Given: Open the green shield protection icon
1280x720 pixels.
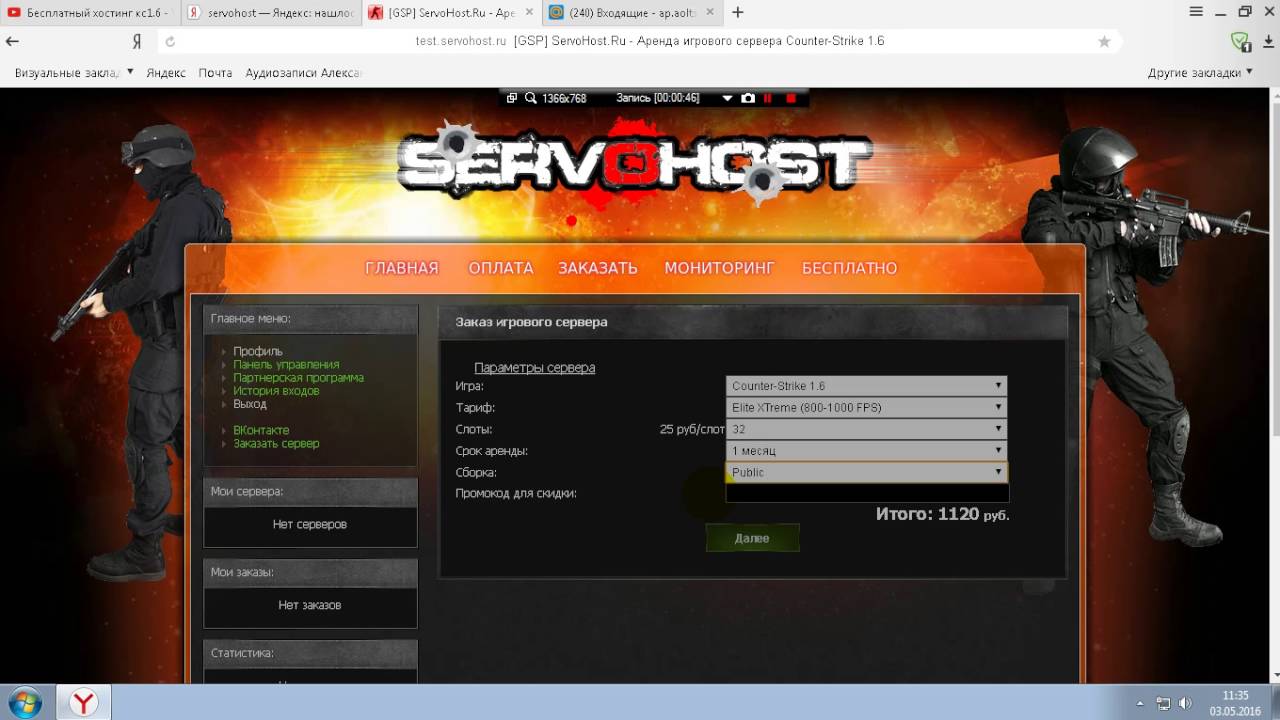Looking at the screenshot, I should (1240, 42).
